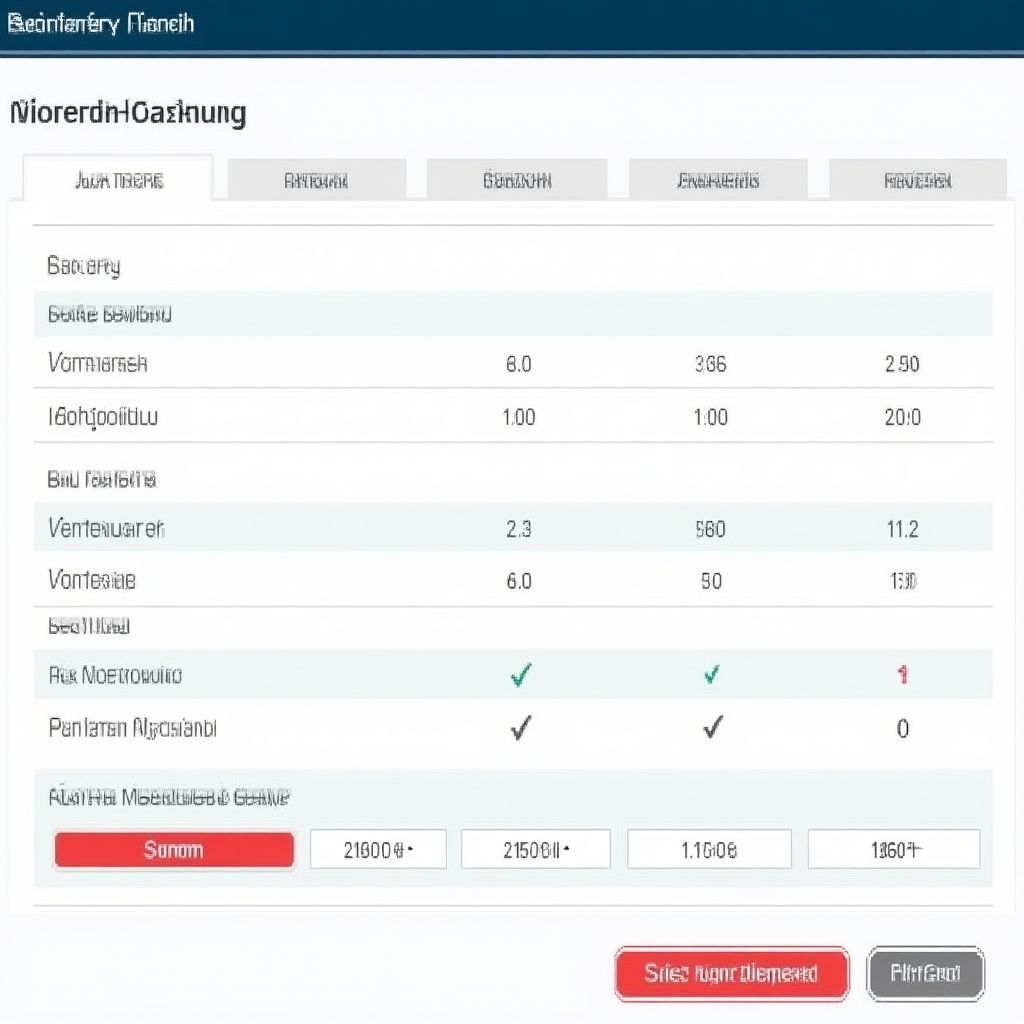Screen dimensions: 1024x1024
Task: Switch to the second tab "Rhtoan"
Action: point(316,181)
